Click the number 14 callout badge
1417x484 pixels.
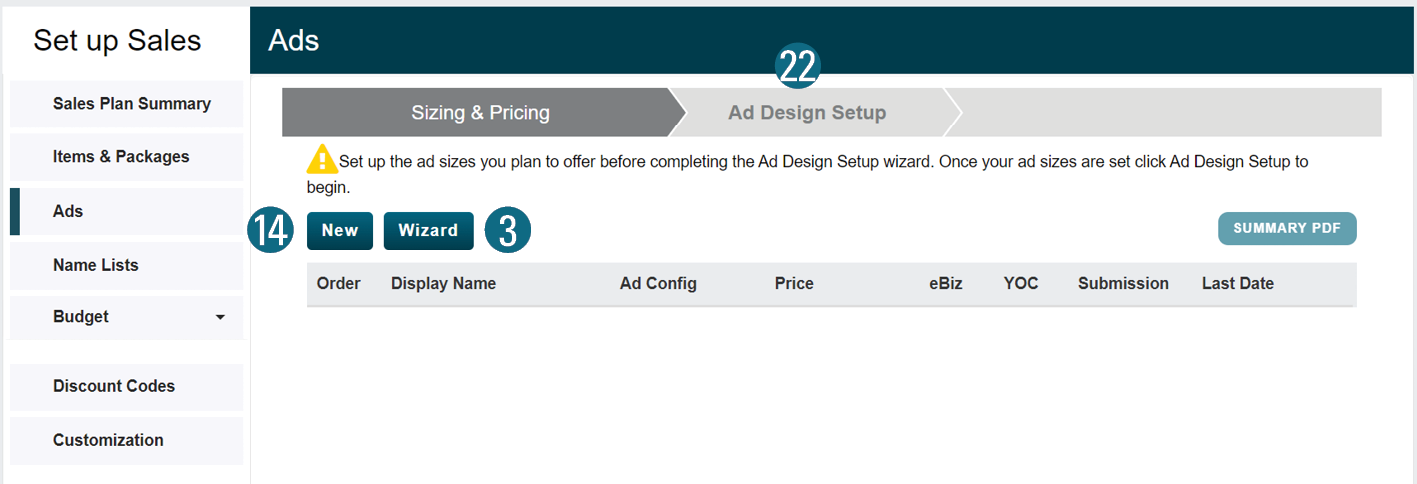click(270, 230)
